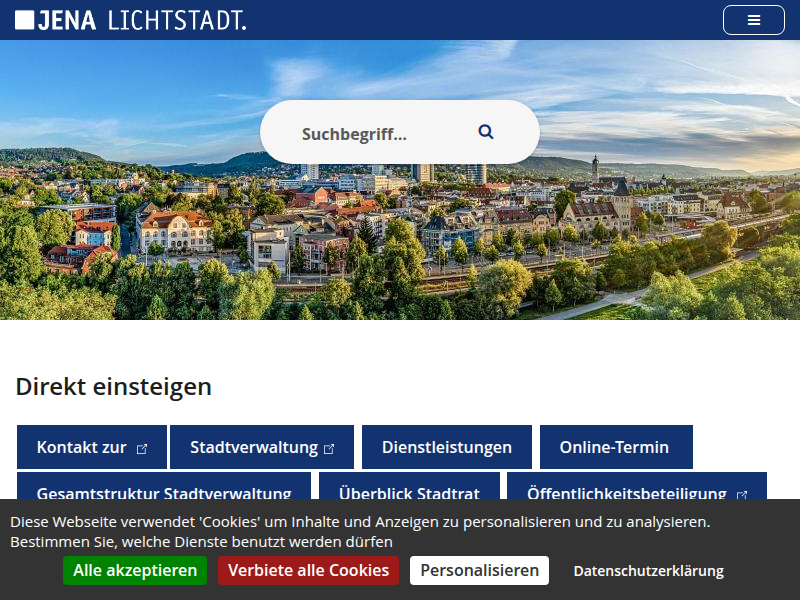The image size is (800, 600).
Task: Open the 'Dienstleistungen' page
Action: coord(446,447)
